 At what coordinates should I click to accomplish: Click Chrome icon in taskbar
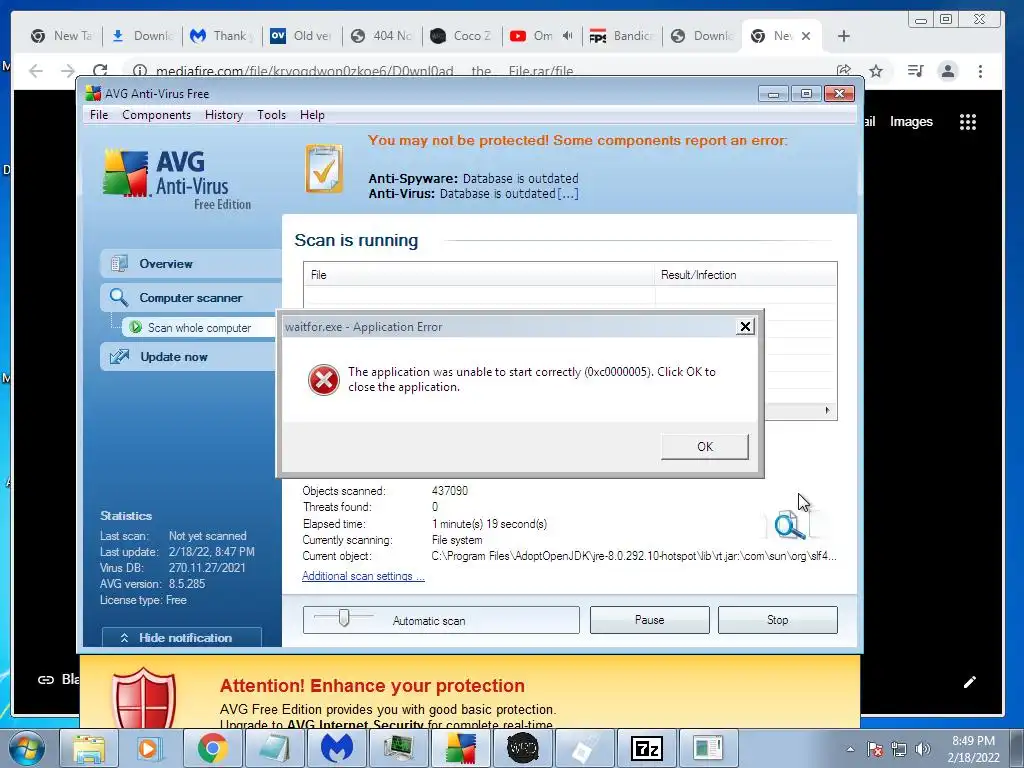(x=212, y=748)
